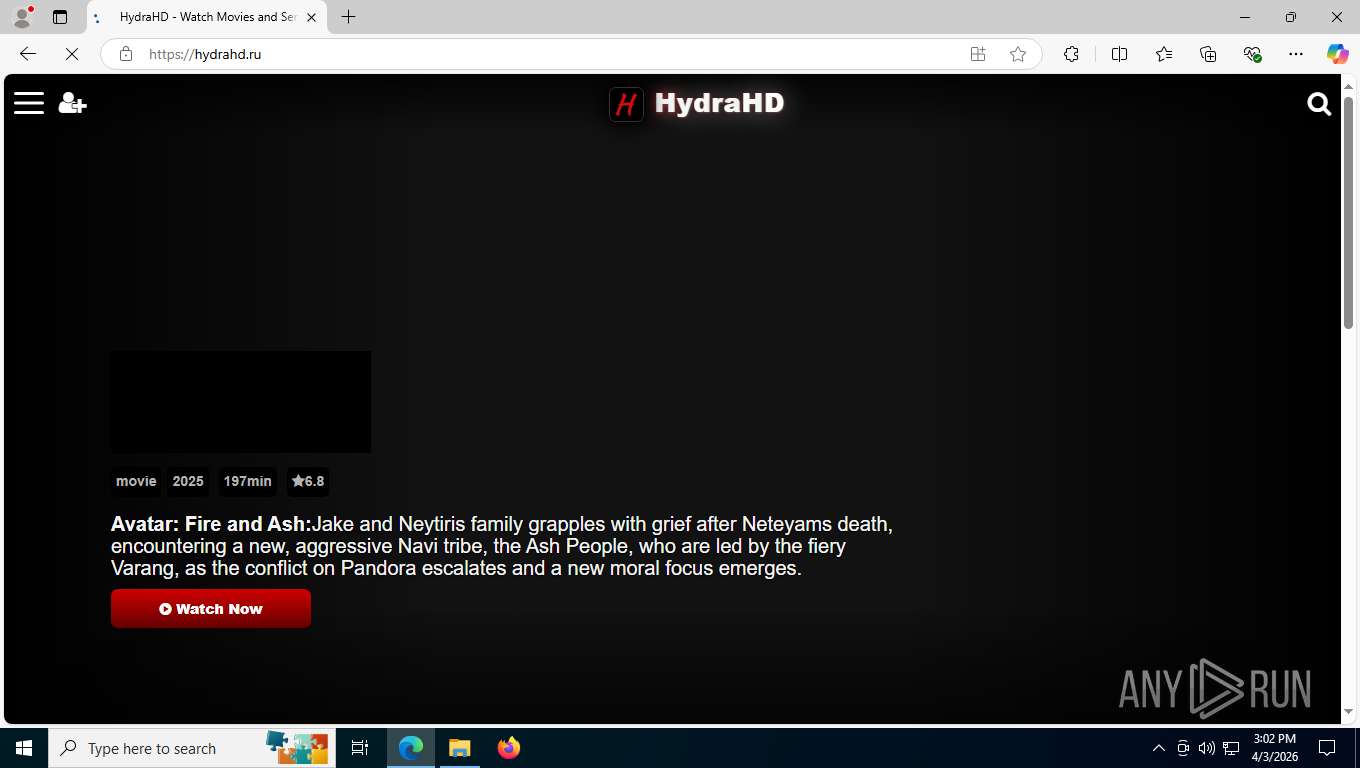Click the movie type tag
Viewport: 1360px width, 768px height.
pyautogui.click(x=136, y=481)
